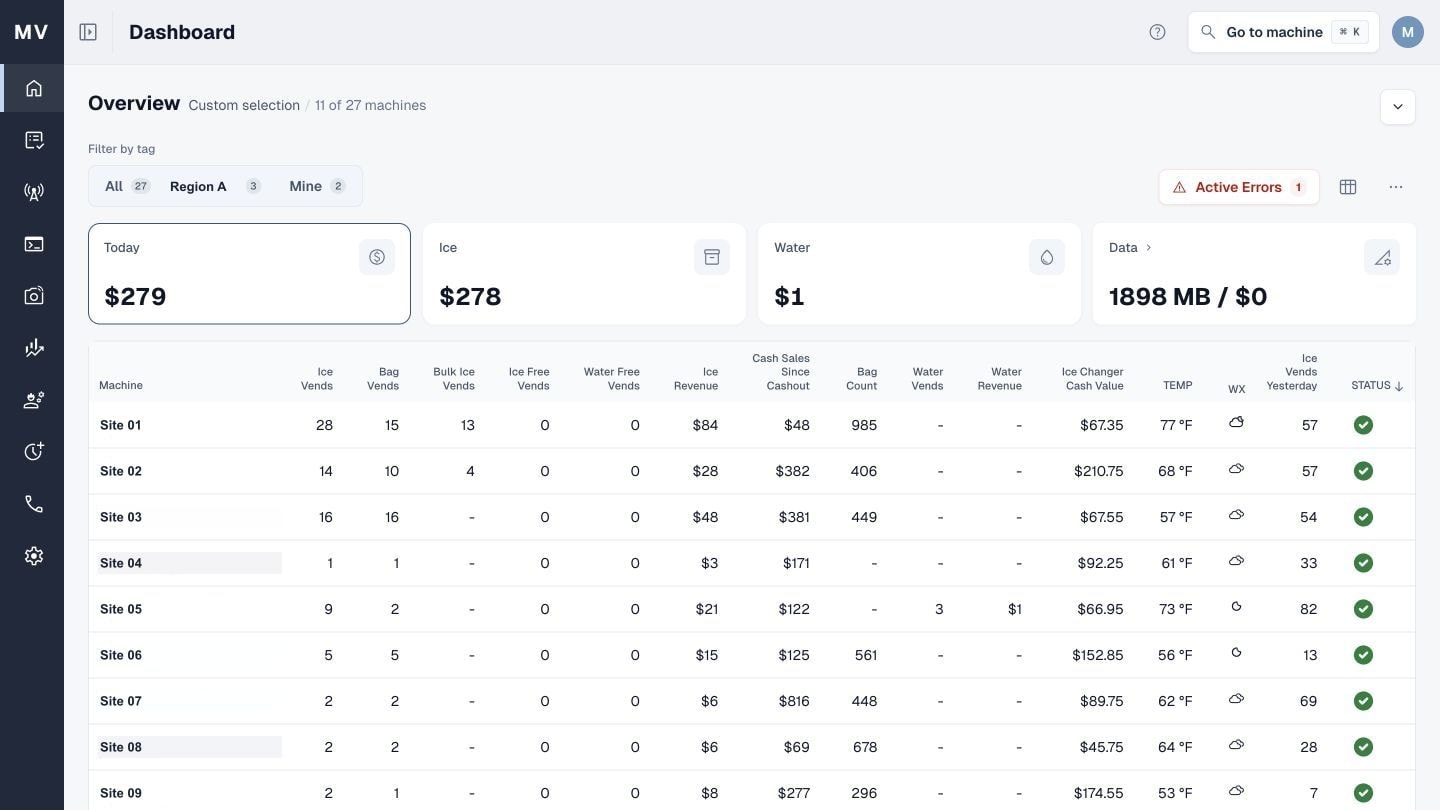Open the Home dashboard sidebar icon
The height and width of the screenshot is (810, 1440).
(34, 88)
